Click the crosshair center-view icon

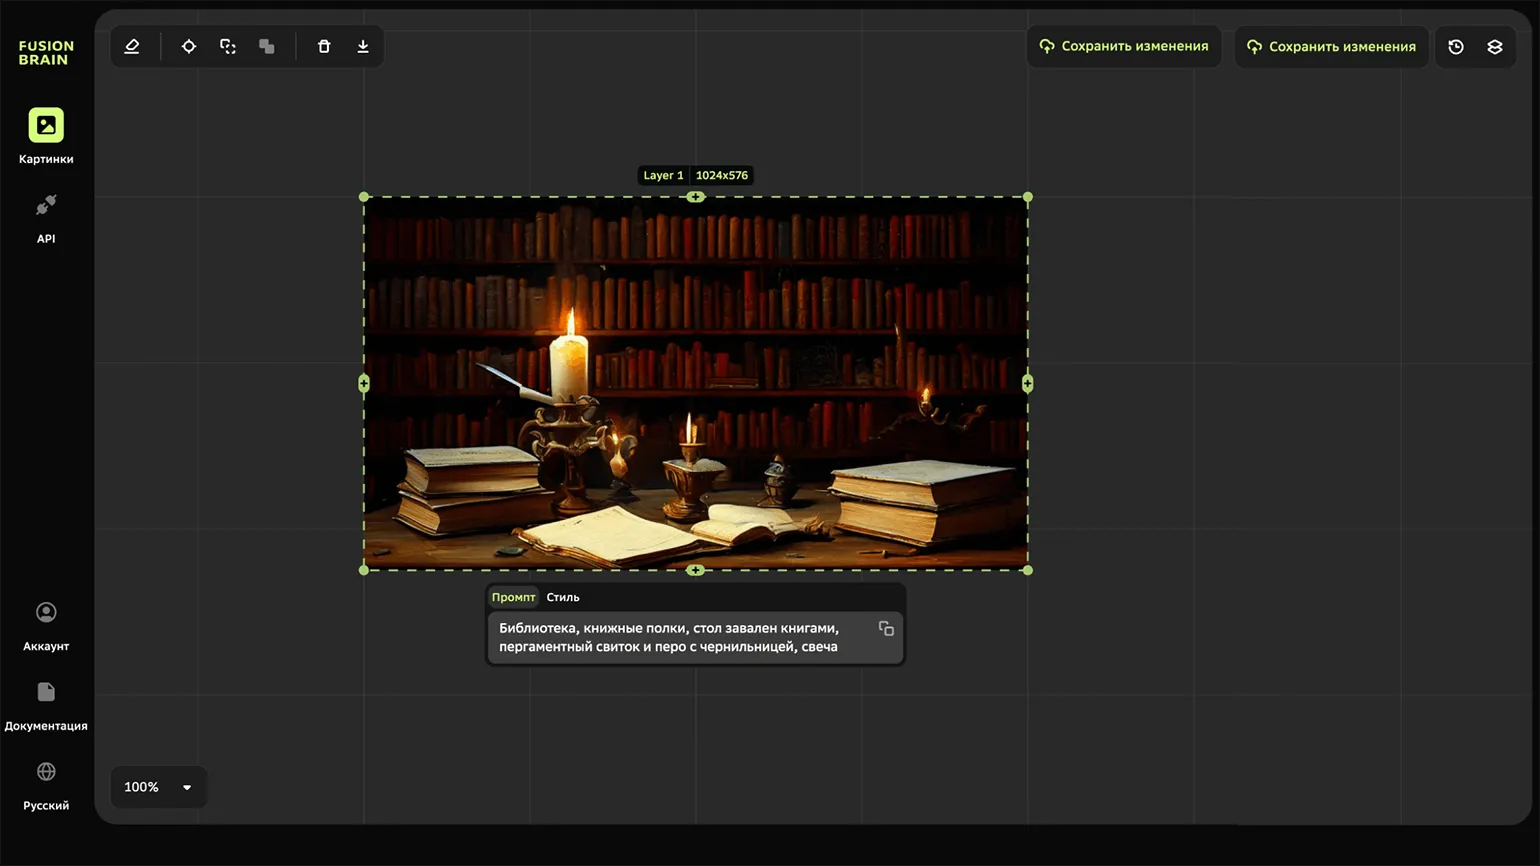(x=188, y=47)
